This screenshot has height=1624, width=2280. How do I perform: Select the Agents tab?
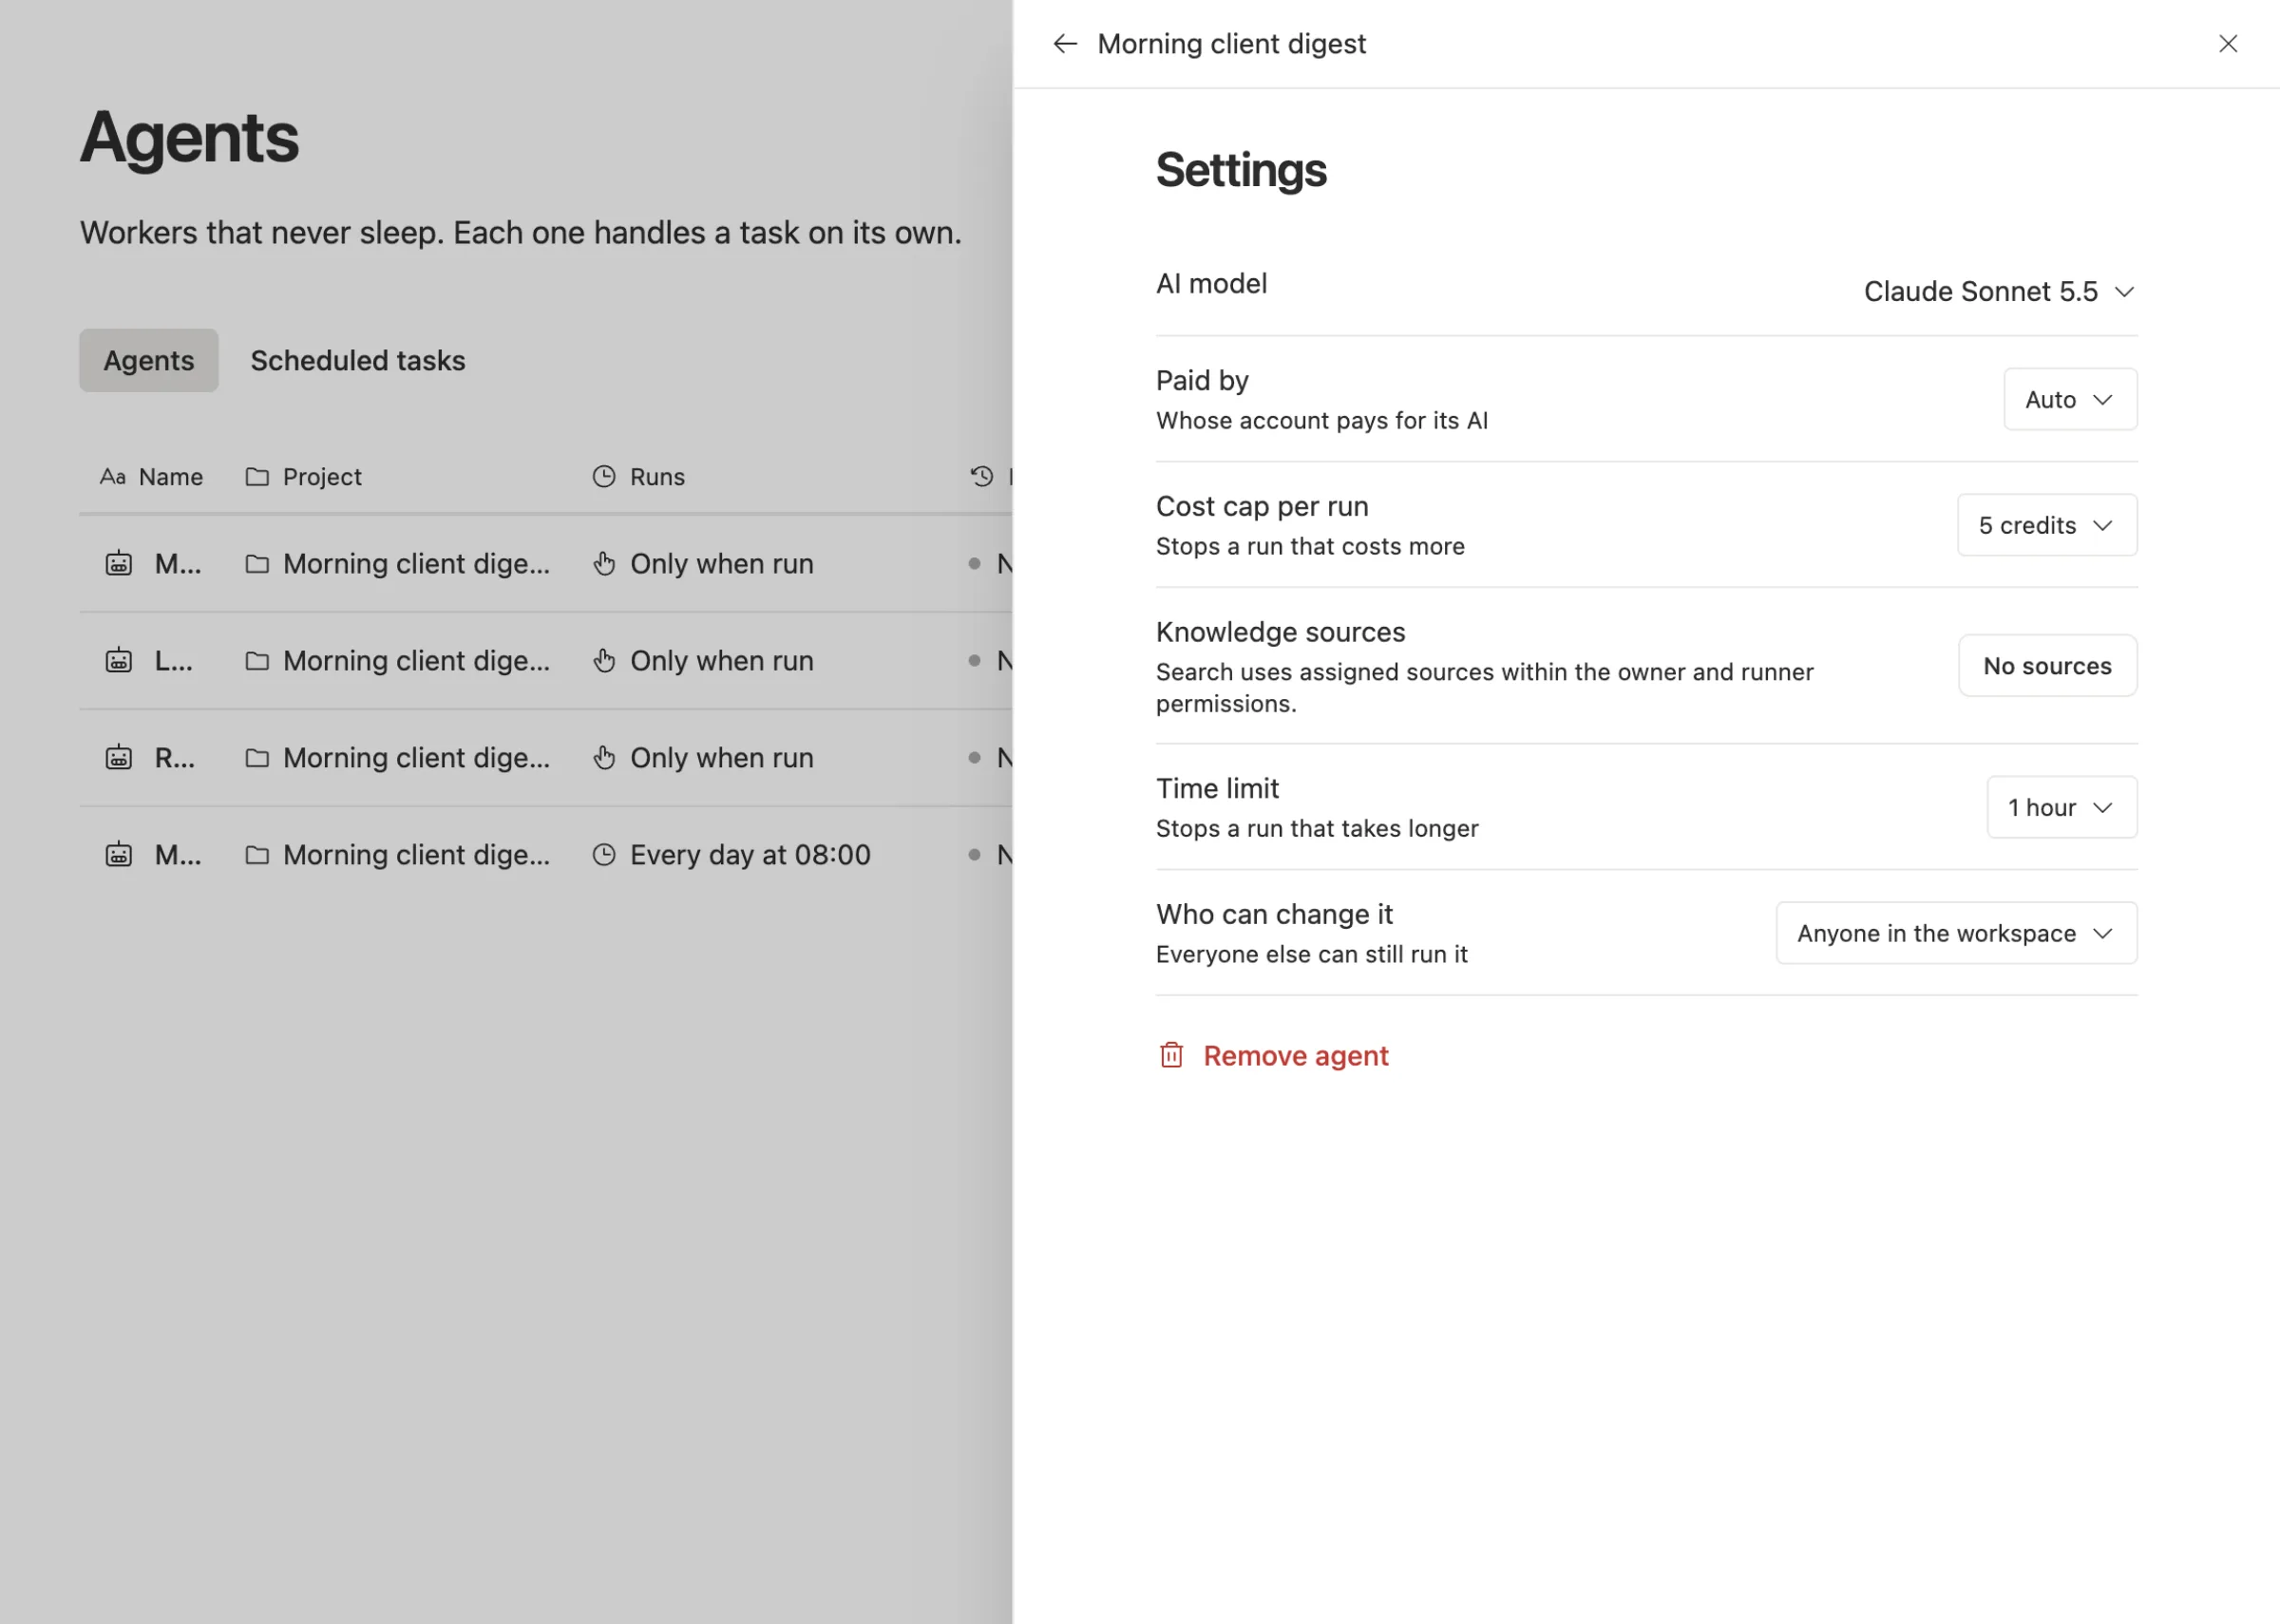tap(149, 360)
